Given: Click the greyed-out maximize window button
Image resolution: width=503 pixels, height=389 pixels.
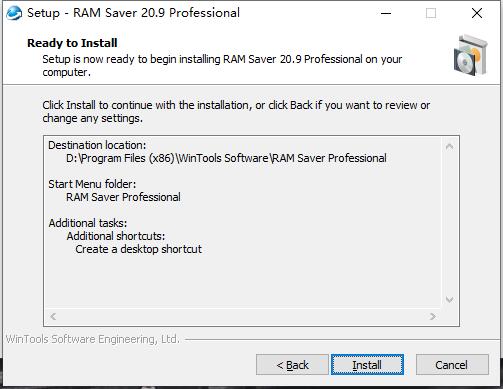Looking at the screenshot, I should pos(431,13).
